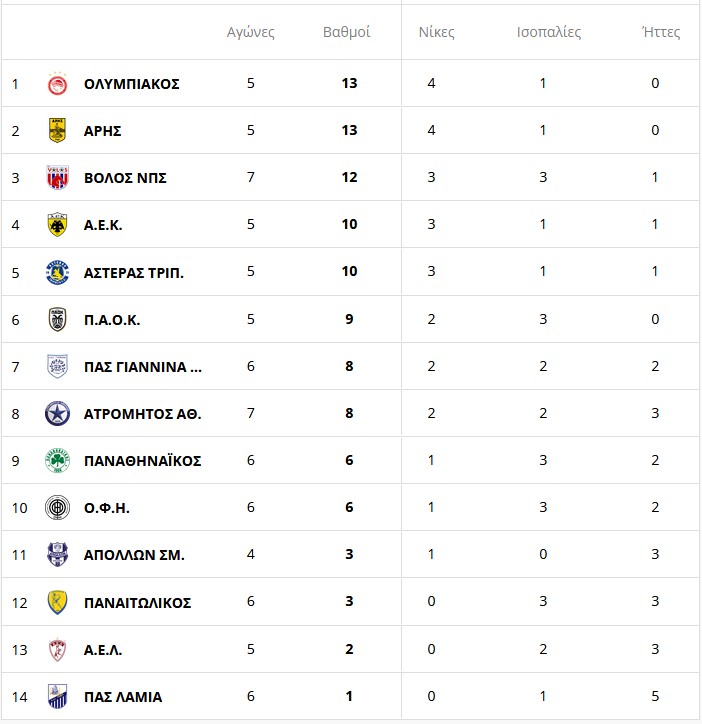
Task: Click the Asteras Tripolis round badge
Action: click(x=57, y=272)
